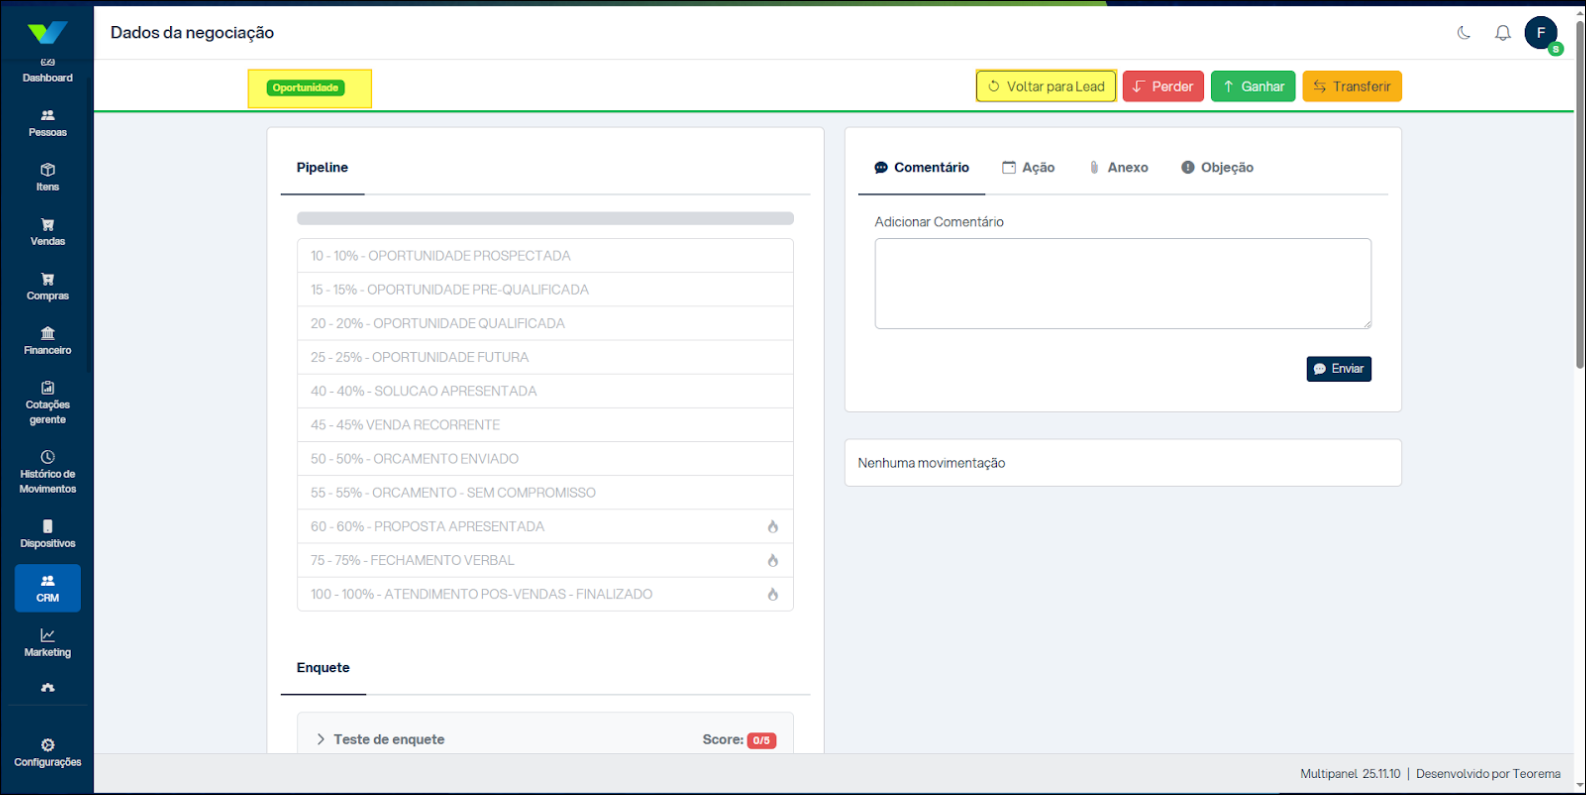Click the orange Transferir button
The height and width of the screenshot is (795, 1586).
pos(1351,87)
